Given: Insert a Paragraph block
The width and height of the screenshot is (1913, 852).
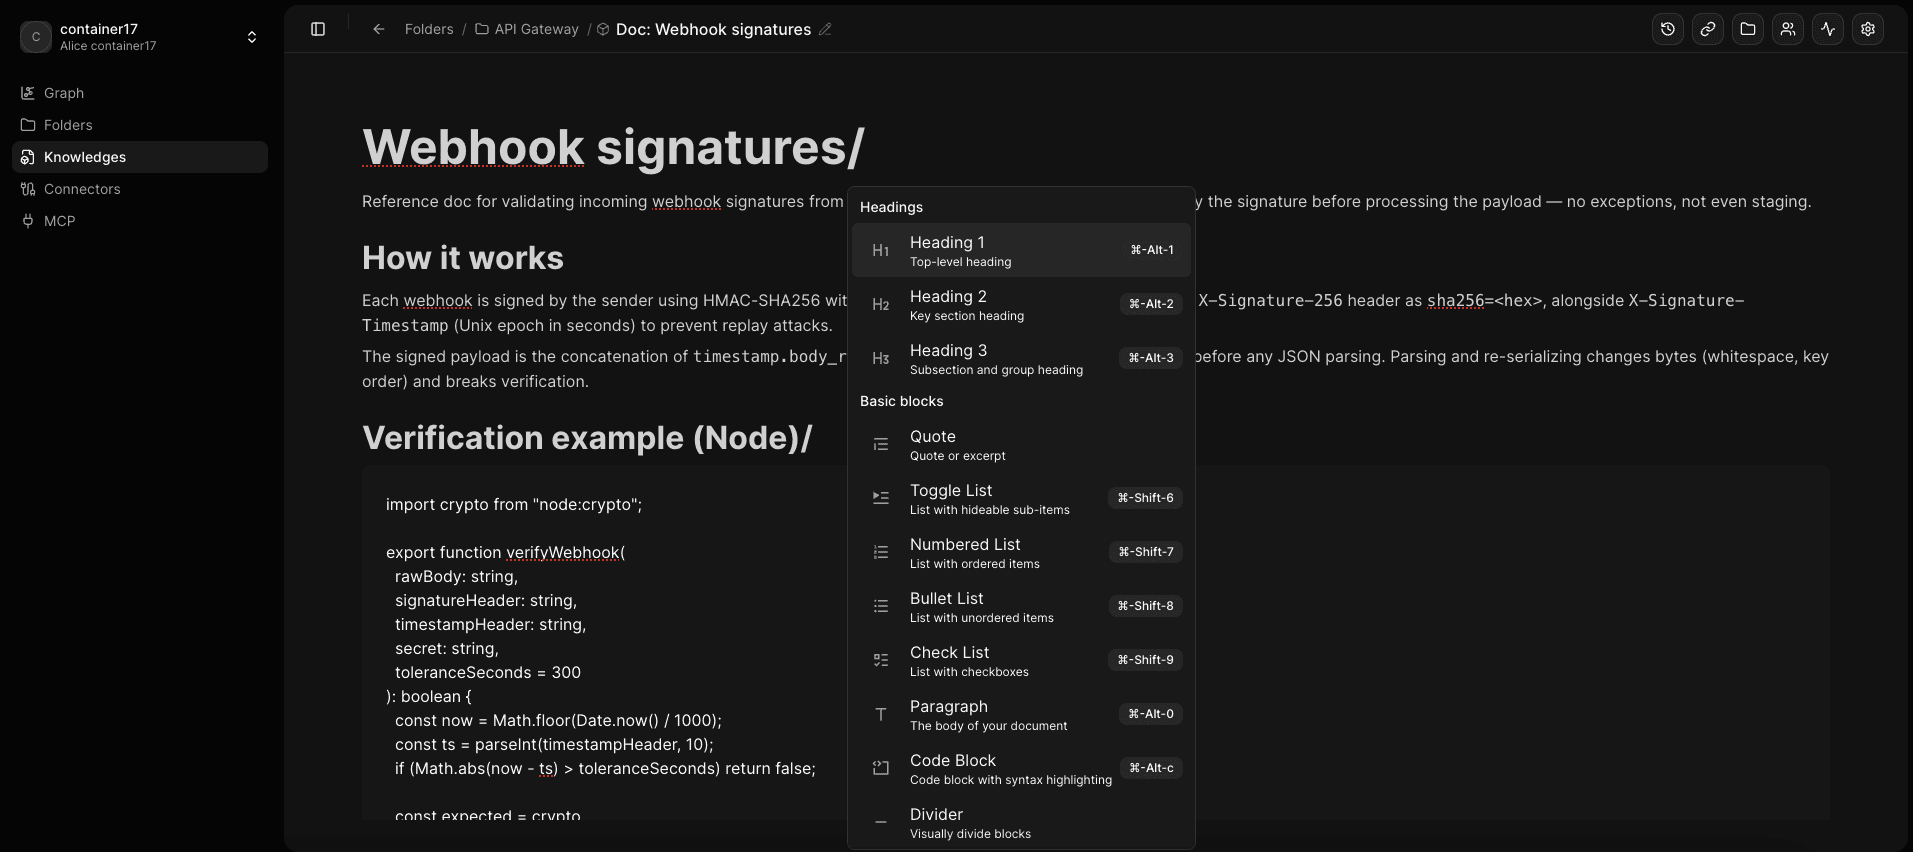Looking at the screenshot, I should 1021,714.
